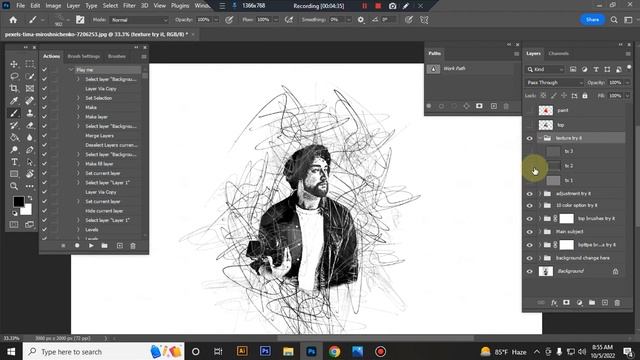Select the Dodge tool
The height and width of the screenshot is (360, 640).
14,150
